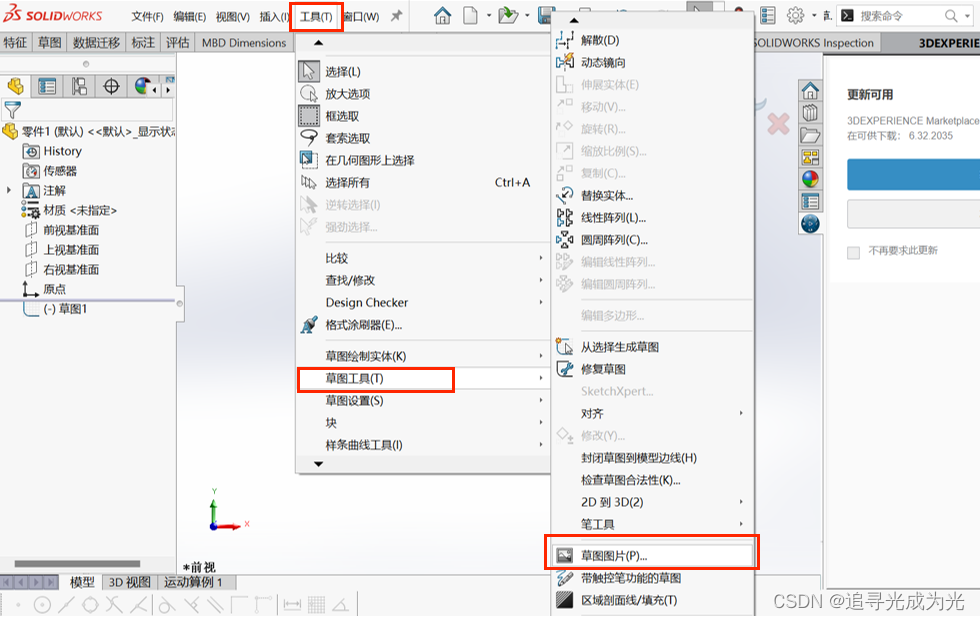Screen dimensions: 980x620
Task: Toggle the 不再要求此更新 checkbox
Action: click(853, 252)
